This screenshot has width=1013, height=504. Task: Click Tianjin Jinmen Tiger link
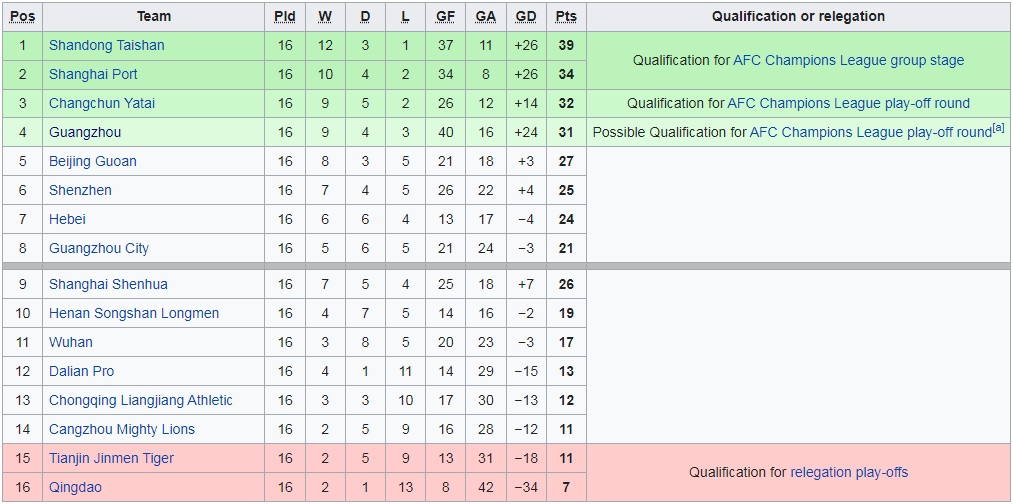[x=111, y=458]
